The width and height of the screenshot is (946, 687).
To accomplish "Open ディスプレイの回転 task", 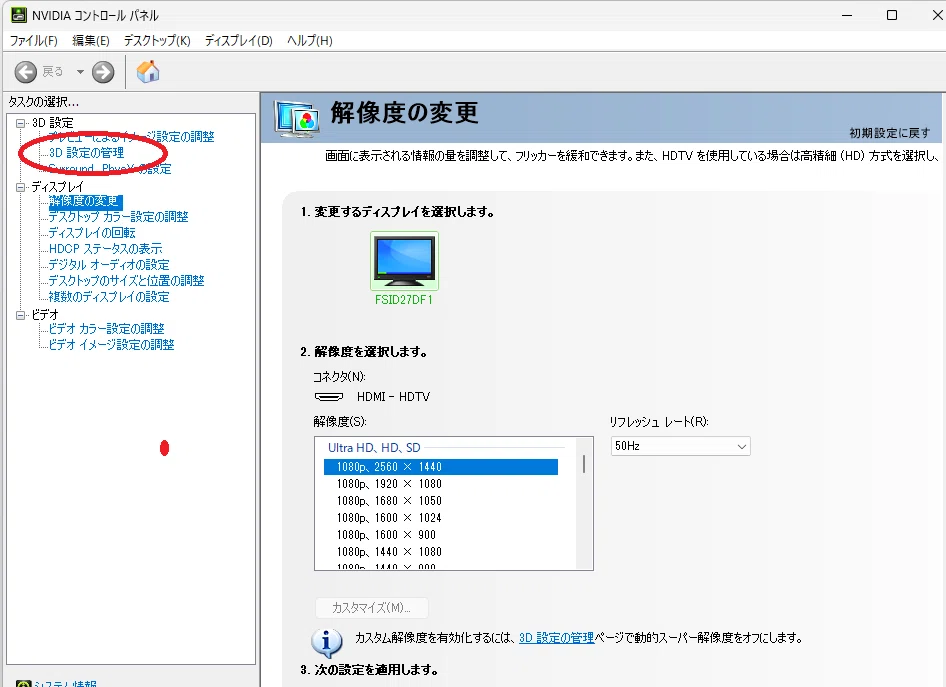I will pyautogui.click(x=92, y=233).
